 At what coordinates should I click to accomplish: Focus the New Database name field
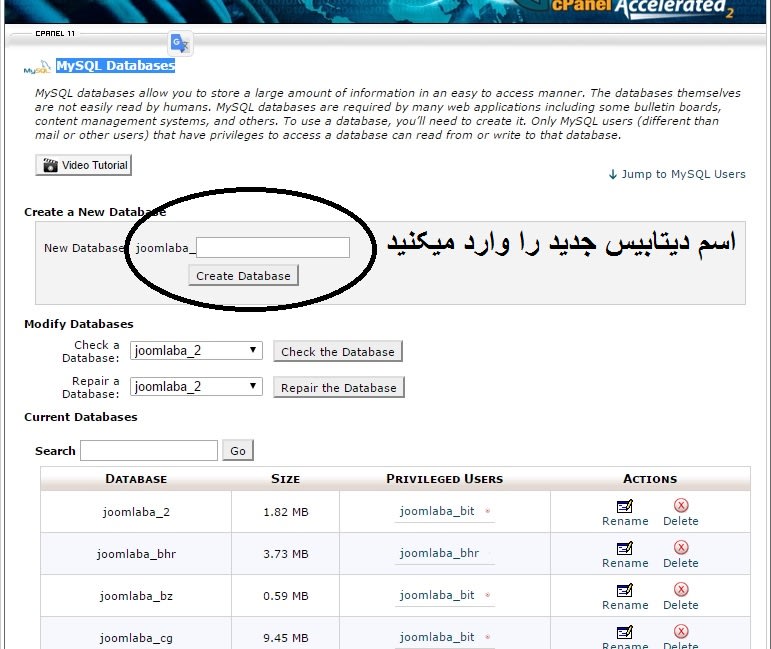(273, 247)
